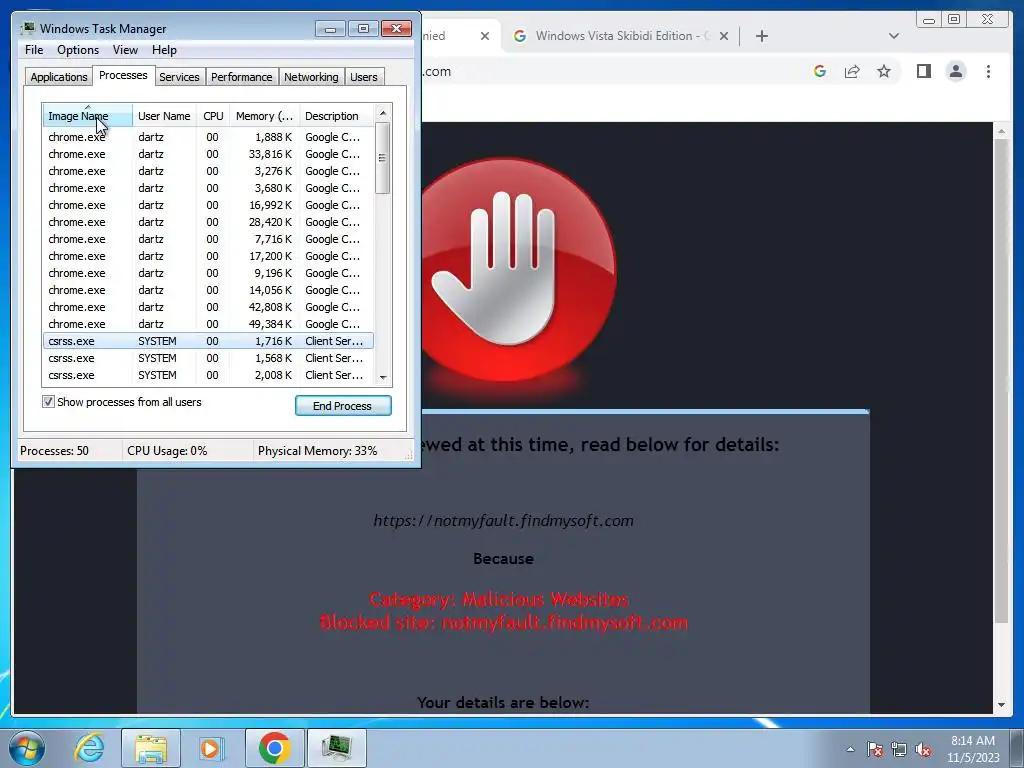The image size is (1024, 768).
Task: Close the Windows Vista Skibidi Edition tab
Action: (724, 36)
